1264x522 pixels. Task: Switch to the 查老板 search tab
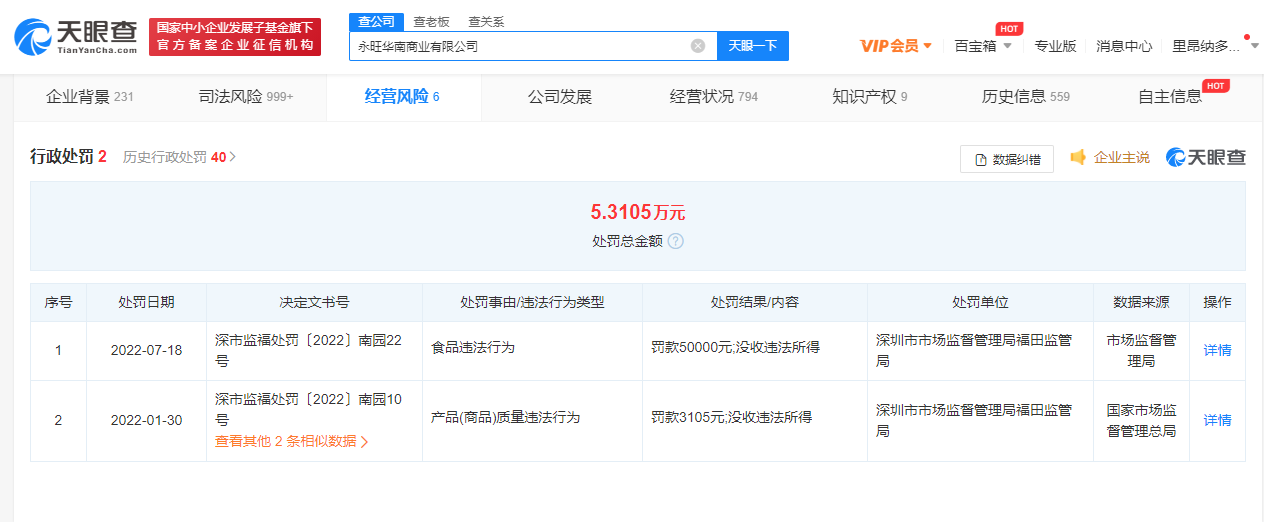(431, 22)
